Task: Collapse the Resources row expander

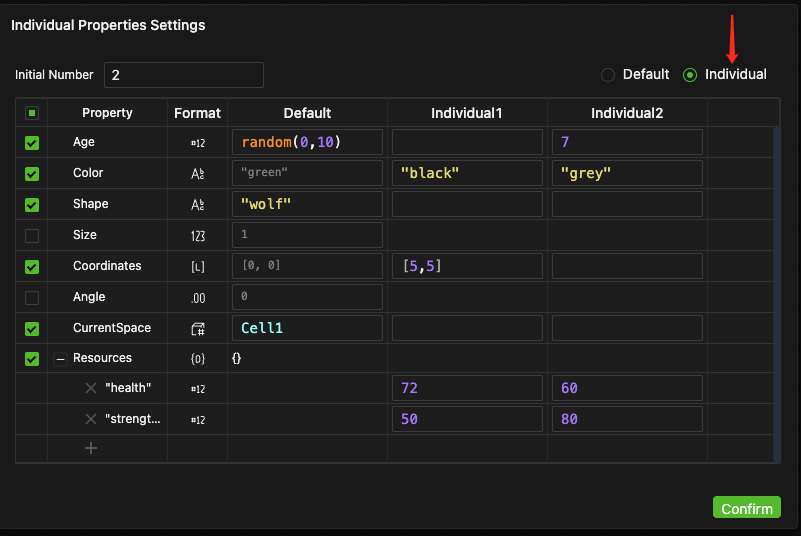Action: (x=60, y=359)
